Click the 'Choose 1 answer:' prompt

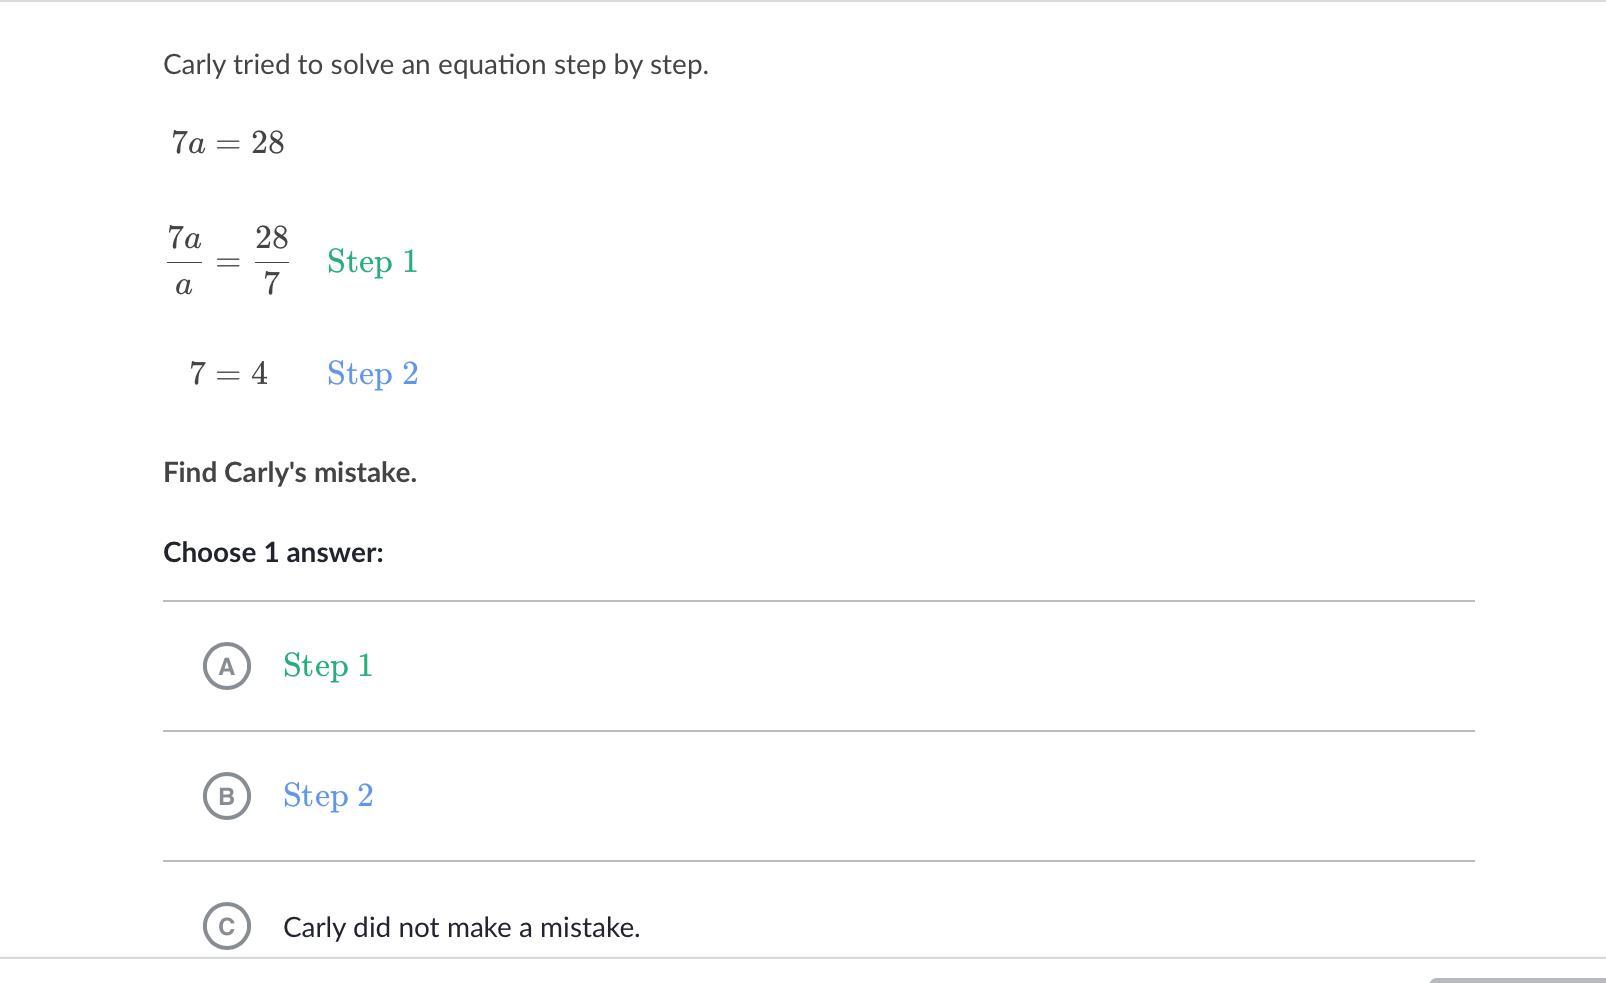[273, 552]
